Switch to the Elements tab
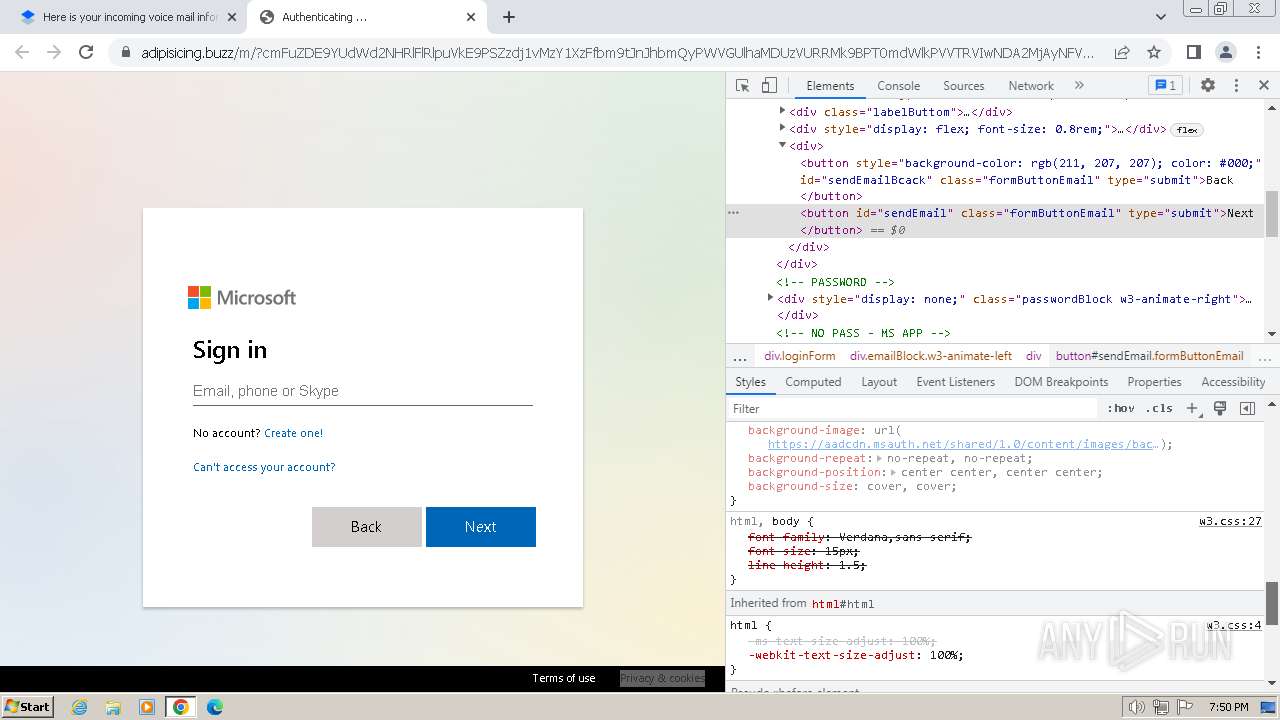This screenshot has width=1280, height=720. coord(830,86)
